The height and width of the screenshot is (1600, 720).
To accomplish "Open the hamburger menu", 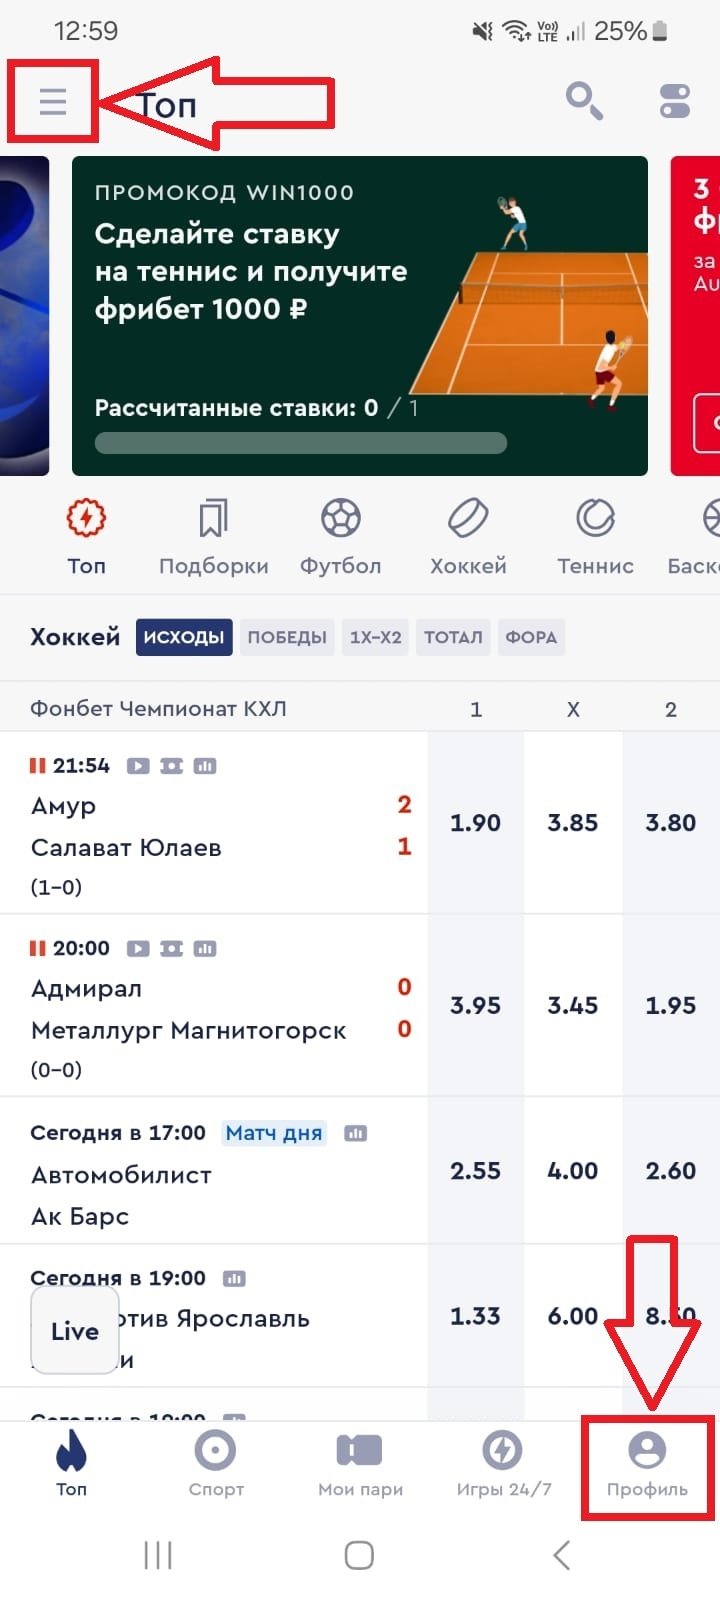I will tap(52, 101).
